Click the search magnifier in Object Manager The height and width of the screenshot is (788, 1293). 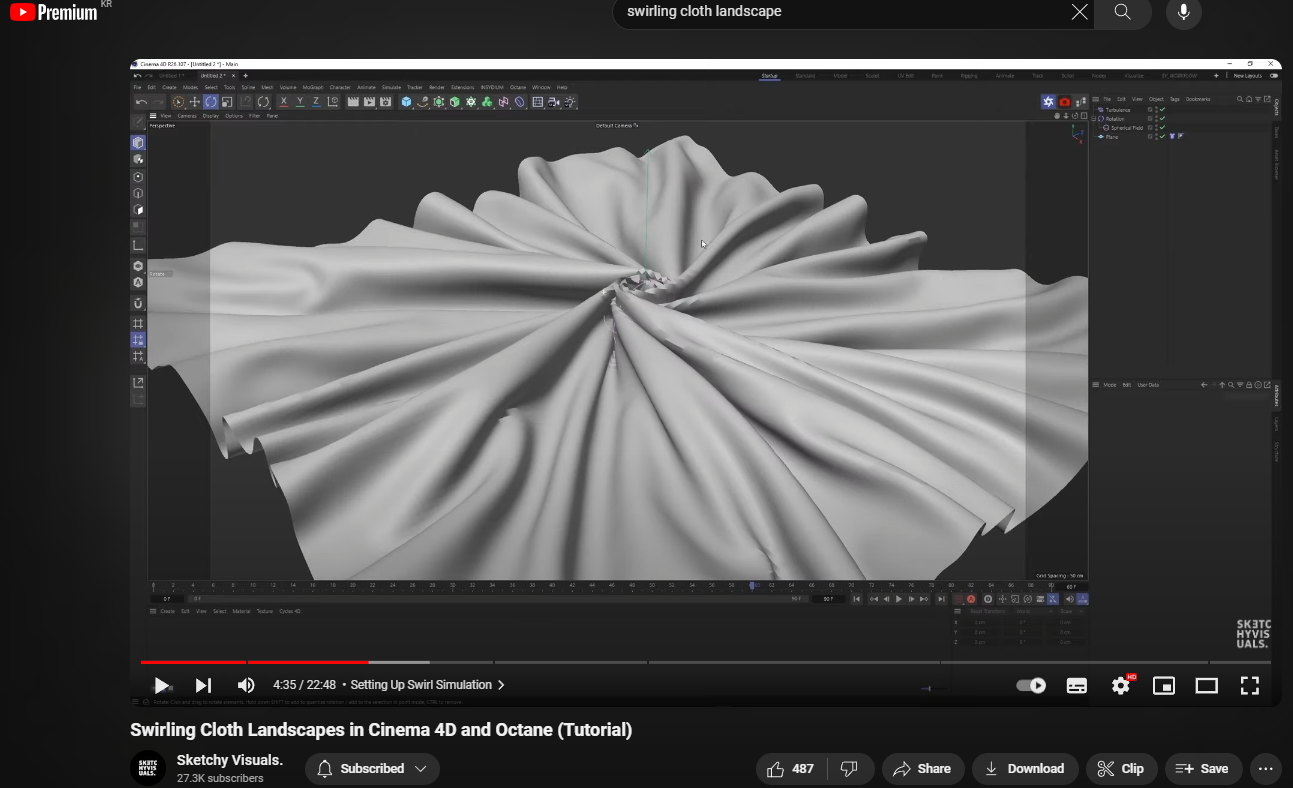[1240, 99]
